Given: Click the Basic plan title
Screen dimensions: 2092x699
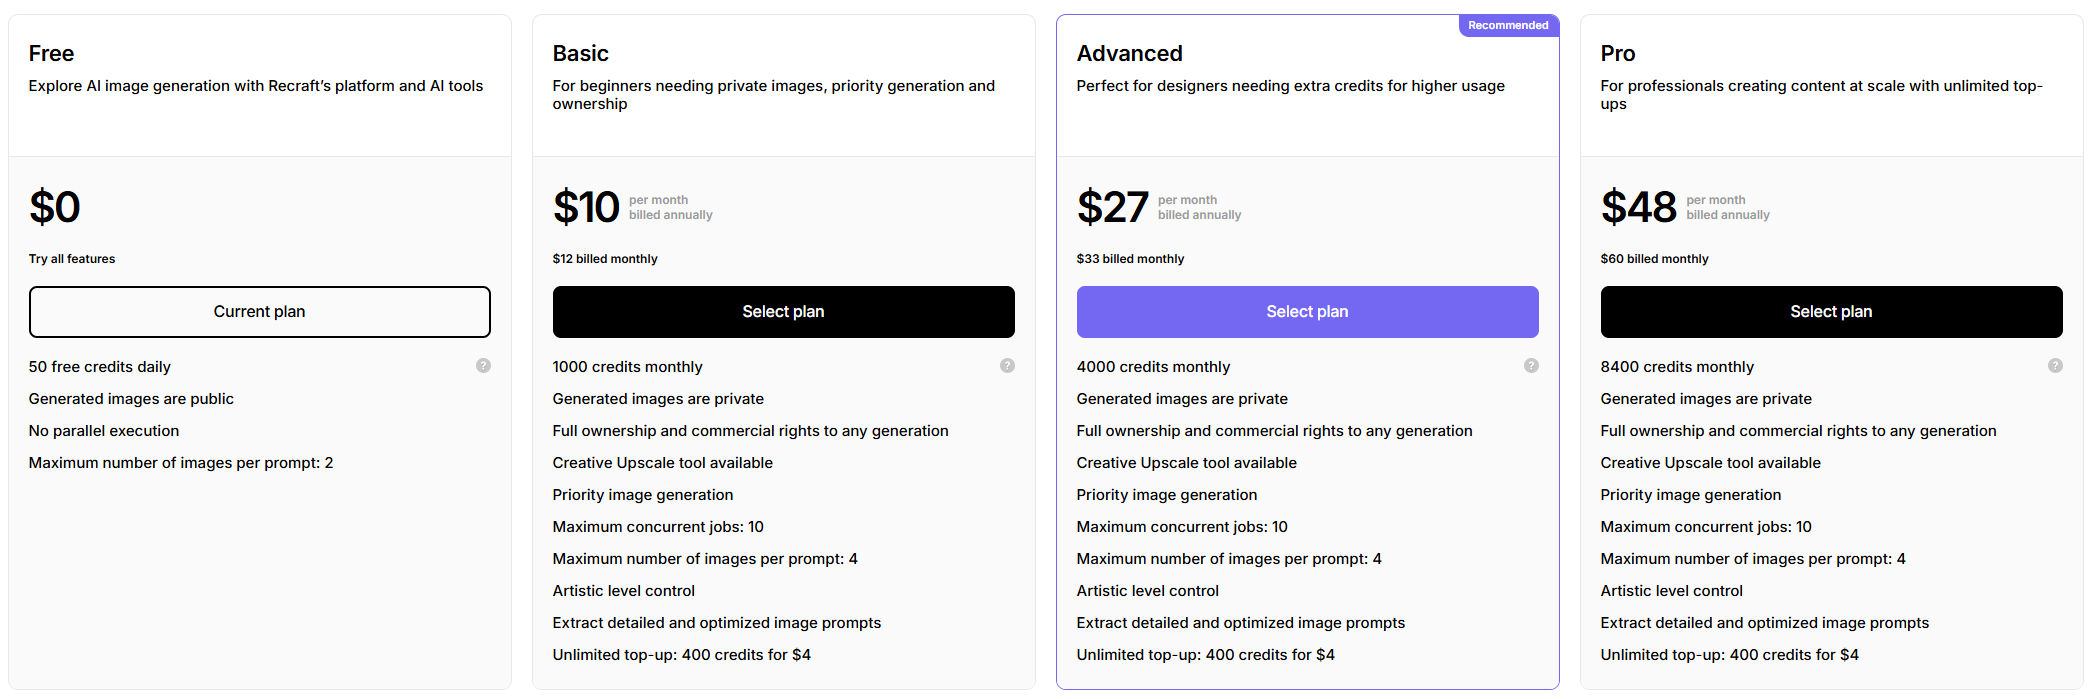Looking at the screenshot, I should click(x=581, y=54).
